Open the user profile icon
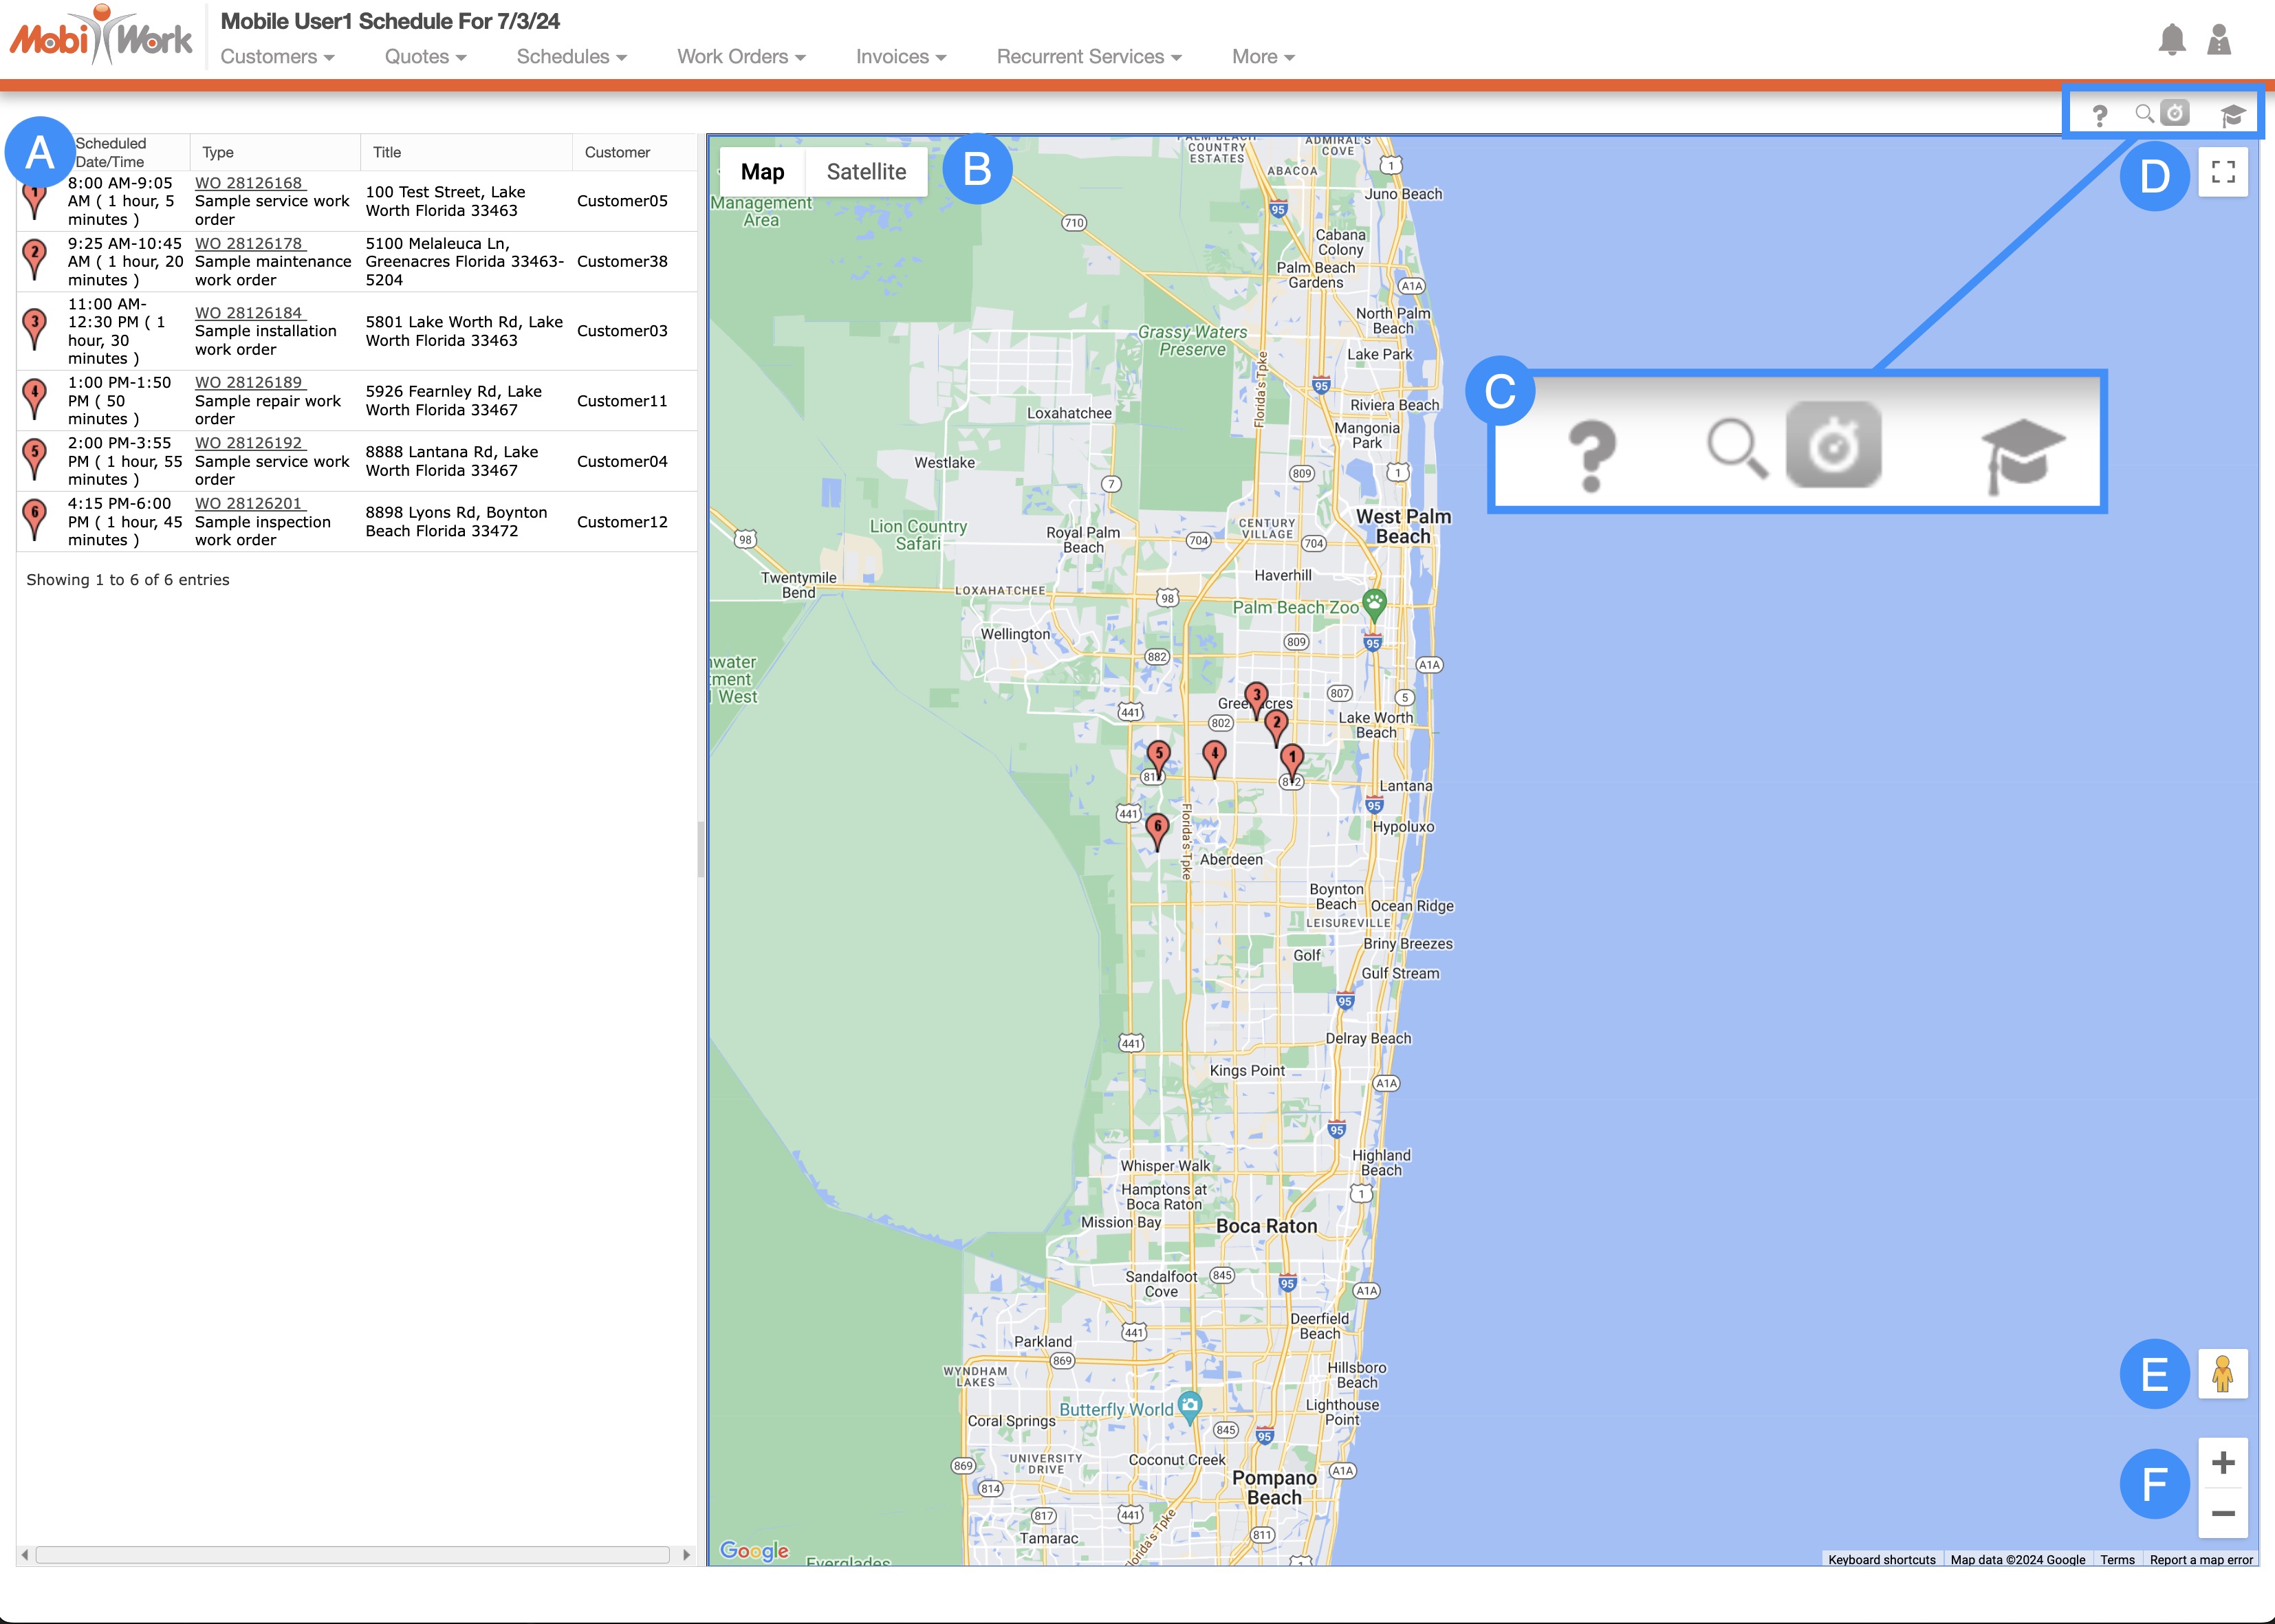 2219,40
